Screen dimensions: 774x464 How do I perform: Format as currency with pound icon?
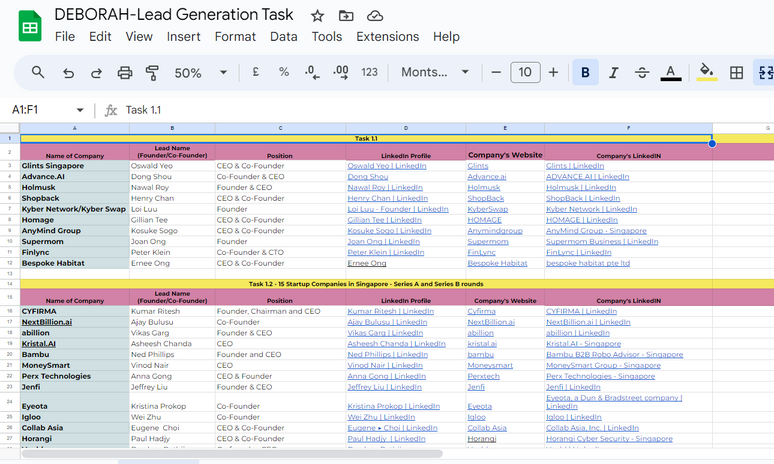255,72
